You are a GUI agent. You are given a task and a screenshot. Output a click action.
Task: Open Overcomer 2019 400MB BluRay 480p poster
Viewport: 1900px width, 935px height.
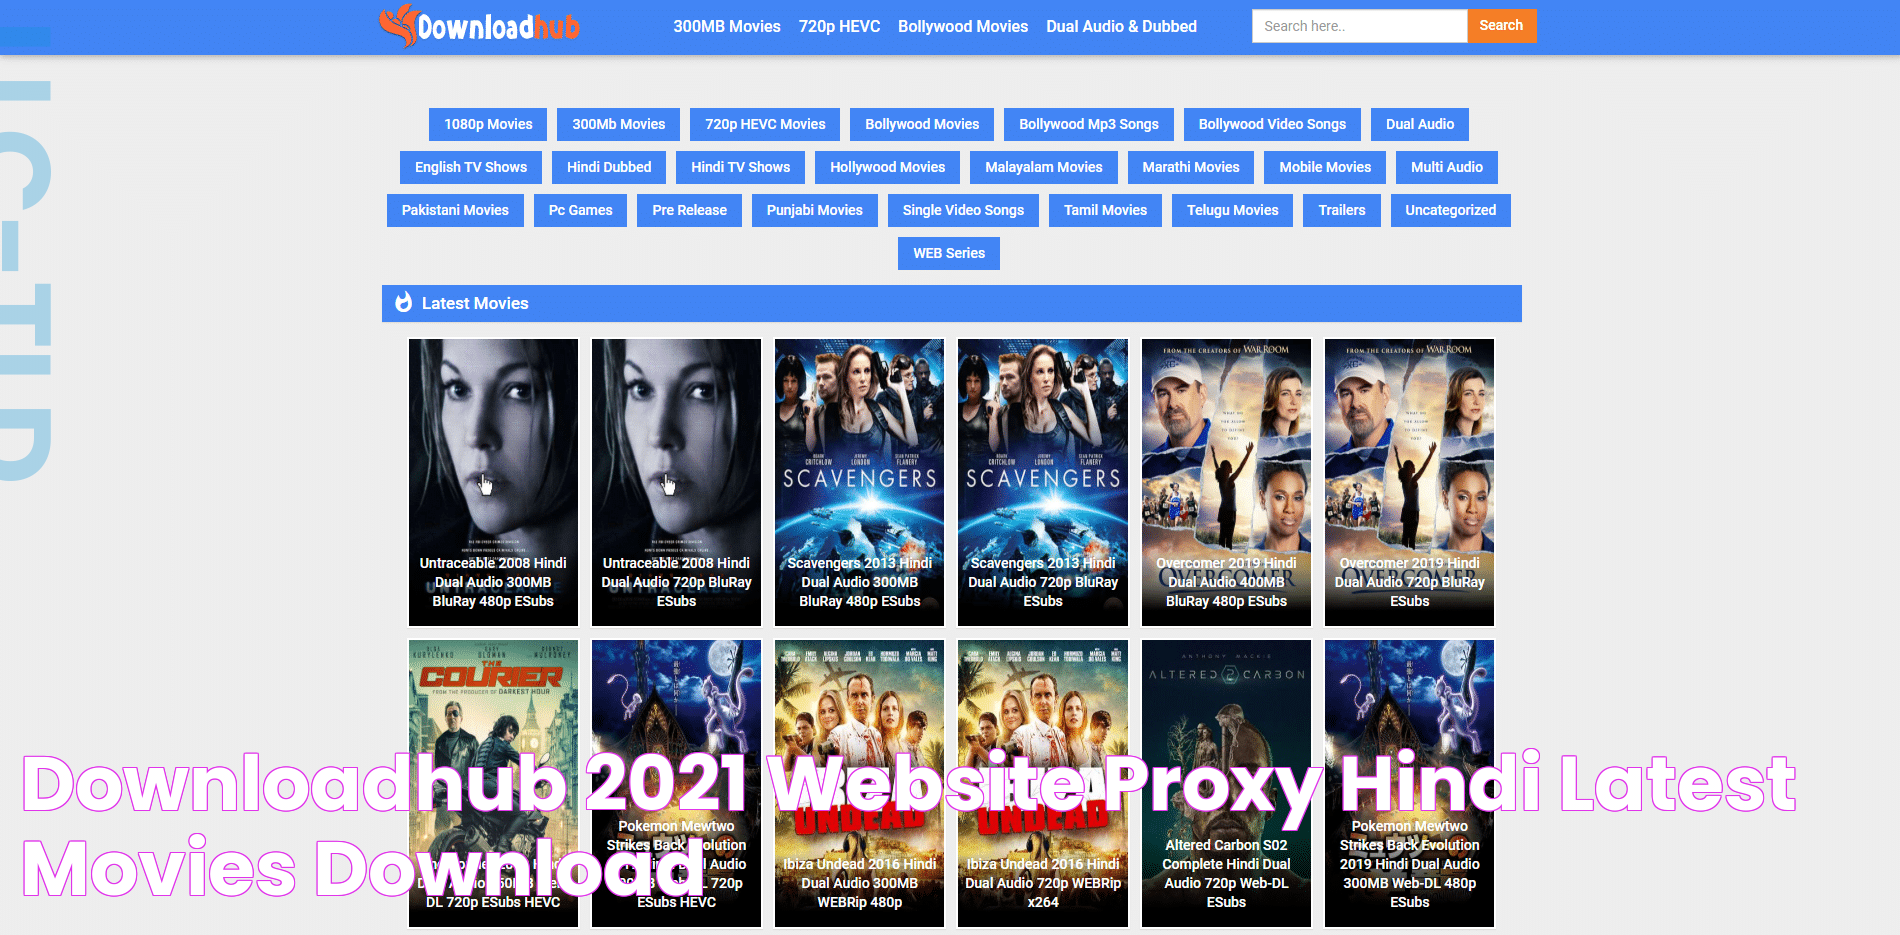(x=1226, y=482)
